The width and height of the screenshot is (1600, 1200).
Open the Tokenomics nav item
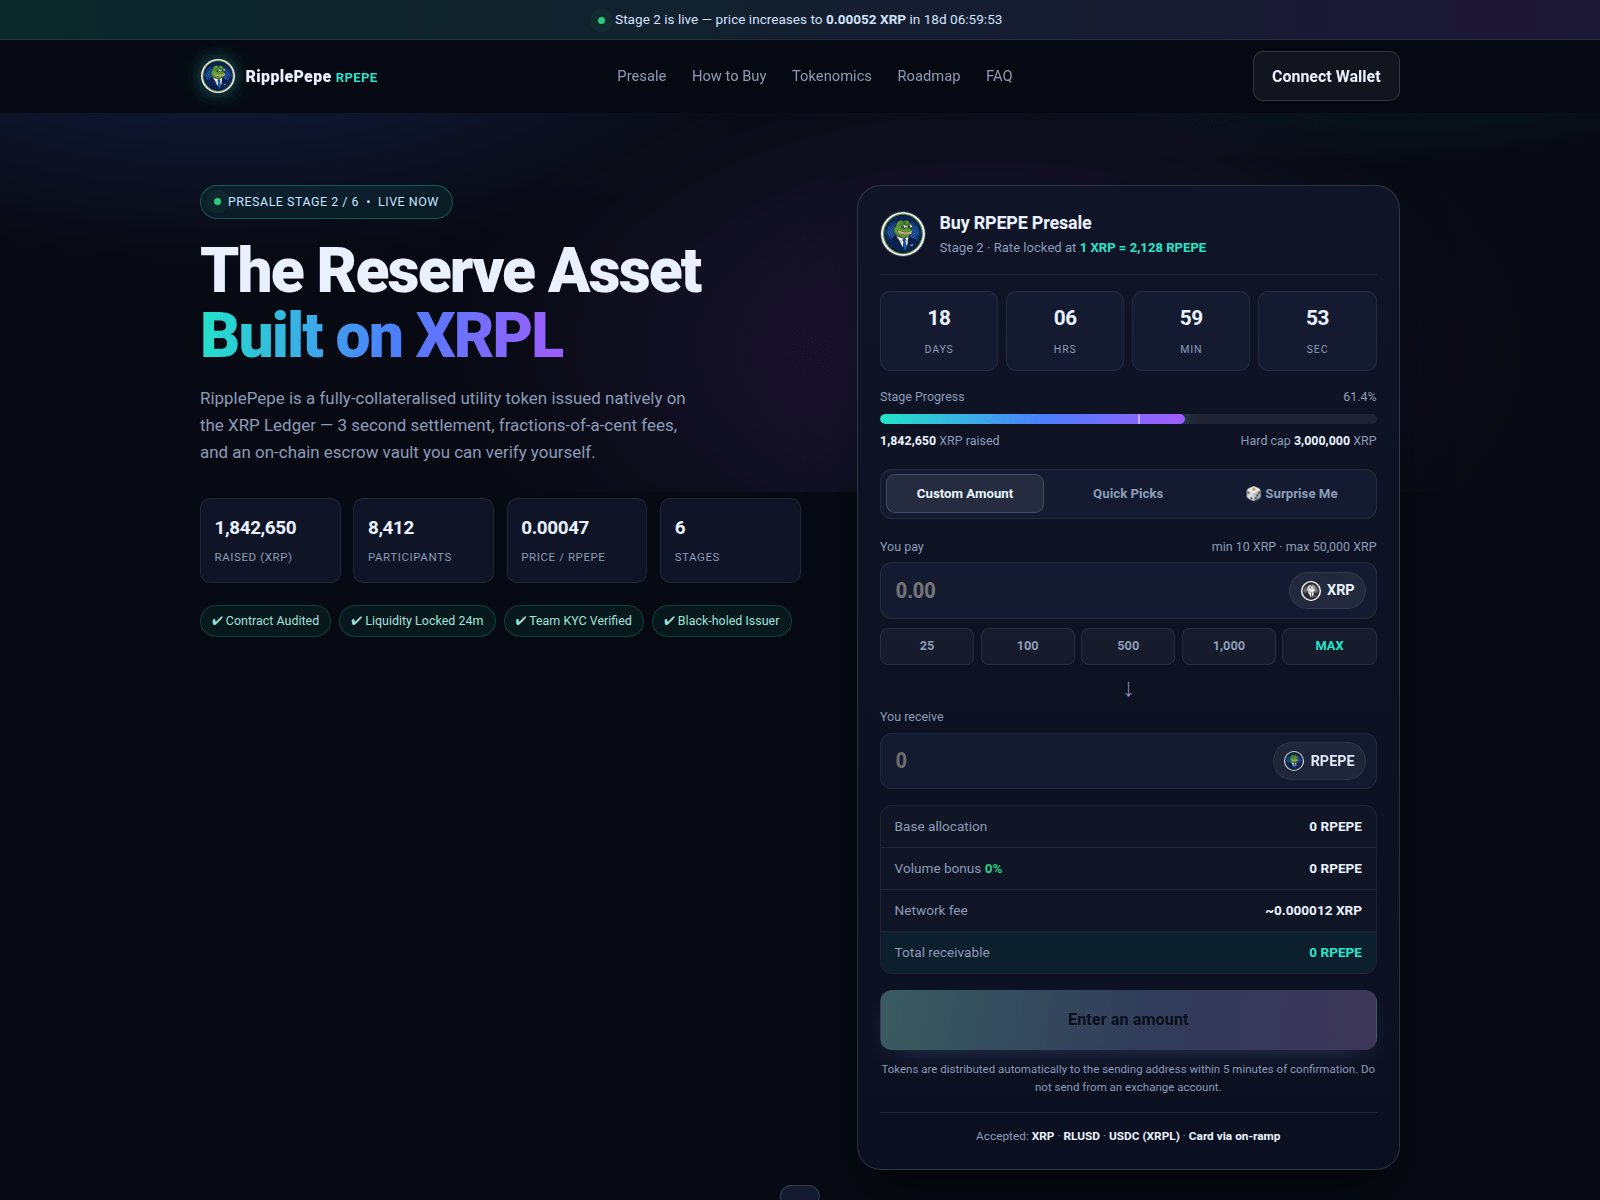tap(832, 76)
